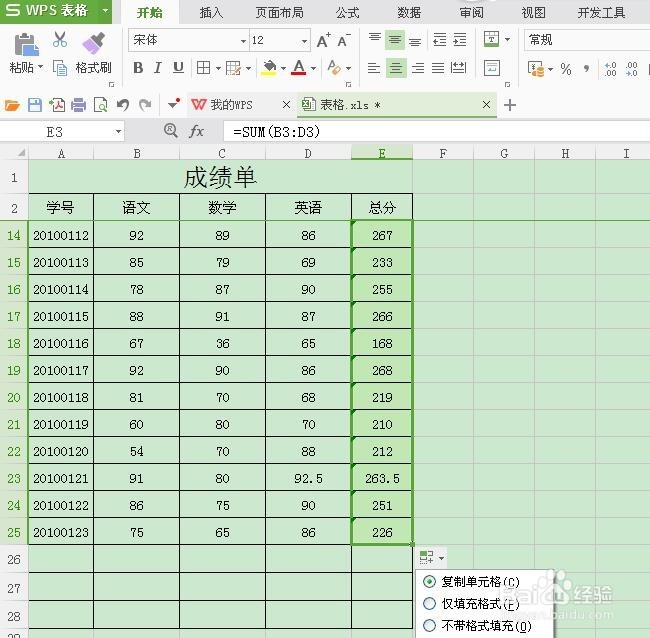Screen dimensions: 650x638
Task: Center text horizontally
Action: [395, 68]
